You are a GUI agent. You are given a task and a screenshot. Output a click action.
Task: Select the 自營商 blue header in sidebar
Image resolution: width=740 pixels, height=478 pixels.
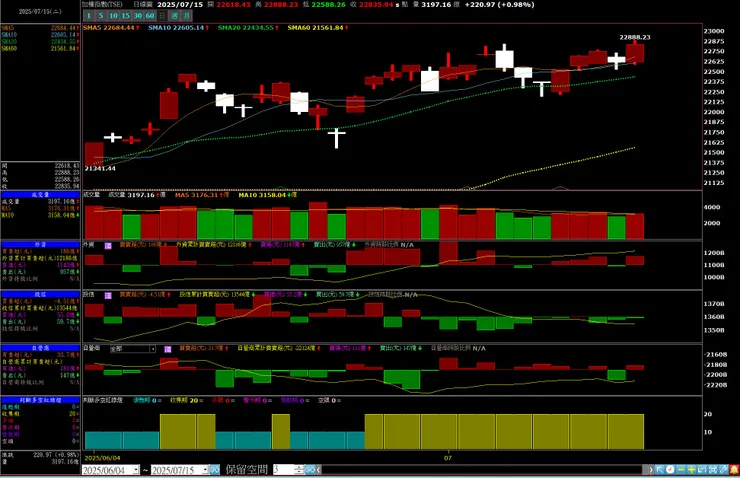[41, 348]
